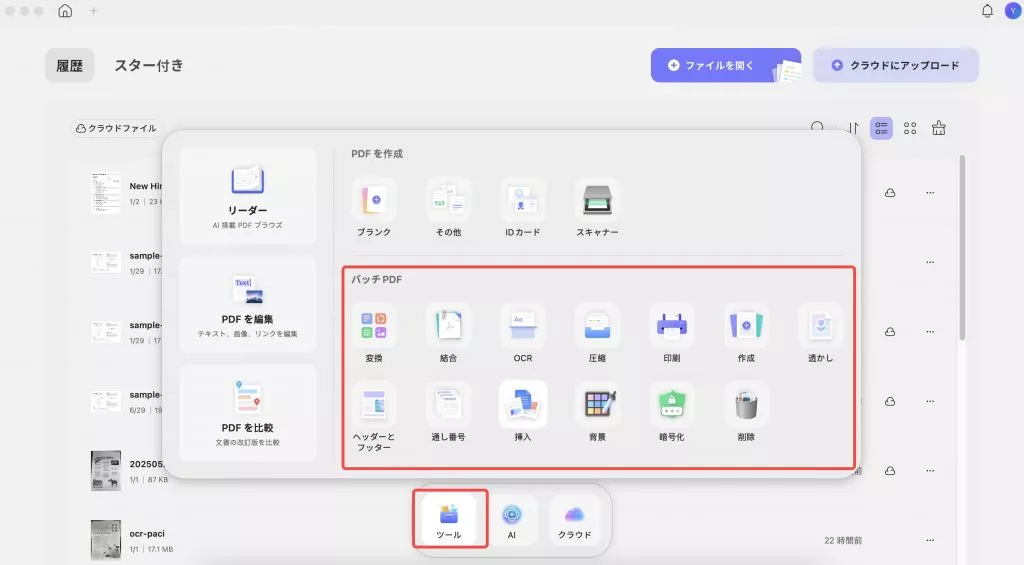Open the batch 作成 create tool

[x=746, y=334]
